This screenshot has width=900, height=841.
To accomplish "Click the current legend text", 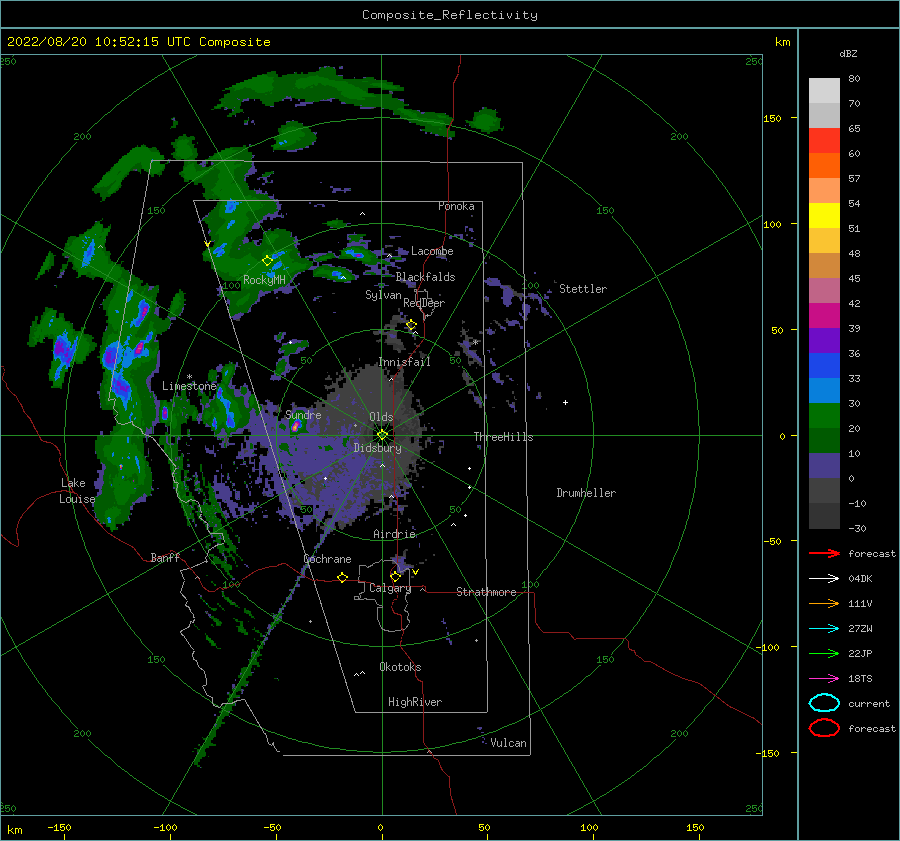I will tap(869, 703).
